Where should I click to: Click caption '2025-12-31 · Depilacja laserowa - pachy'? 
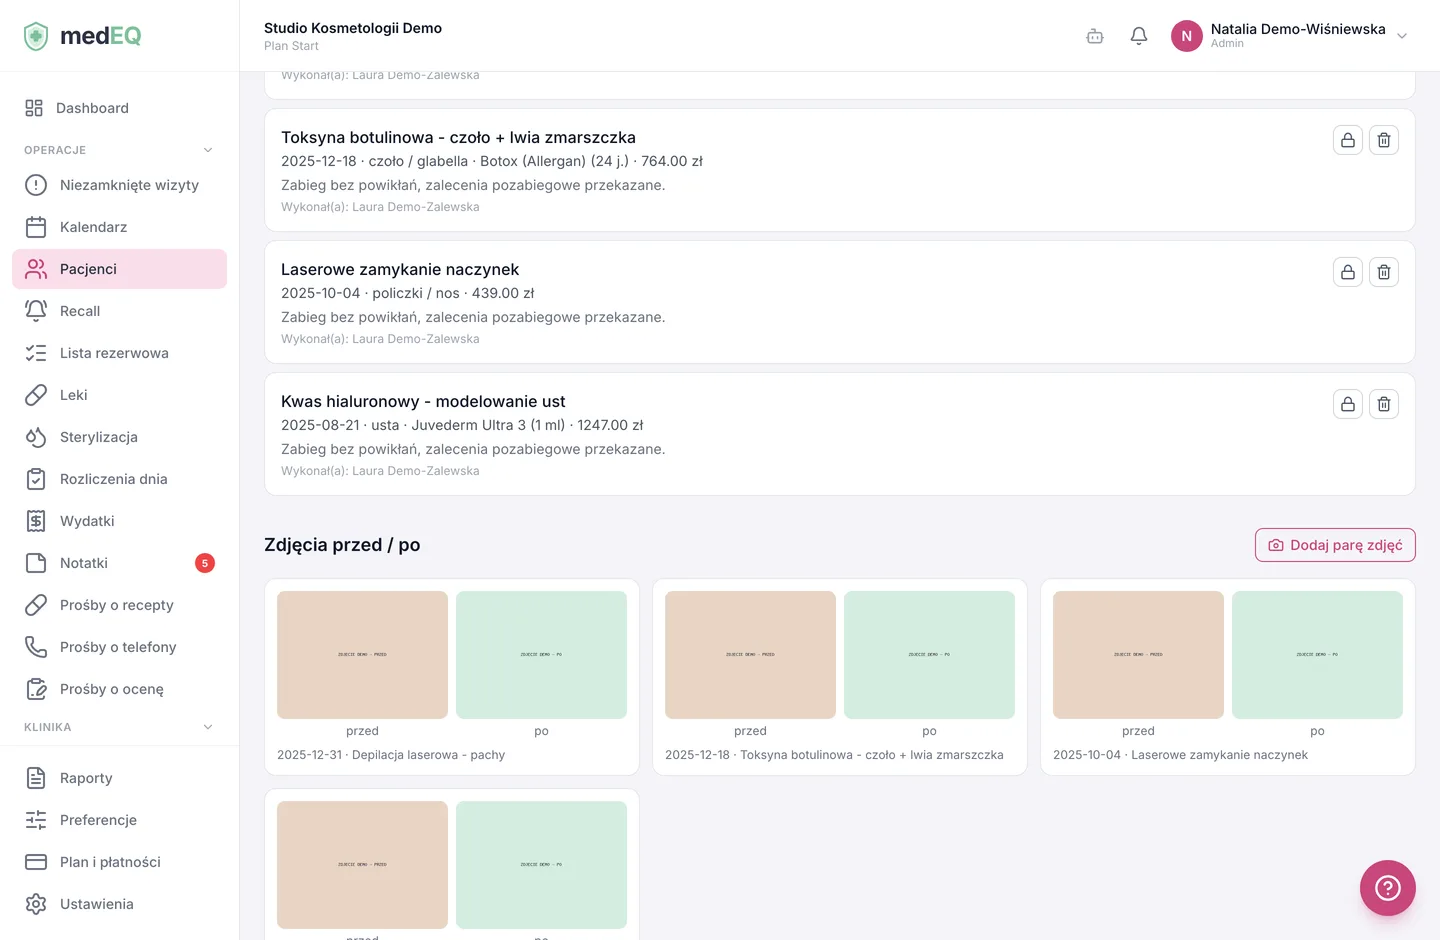pos(391,755)
